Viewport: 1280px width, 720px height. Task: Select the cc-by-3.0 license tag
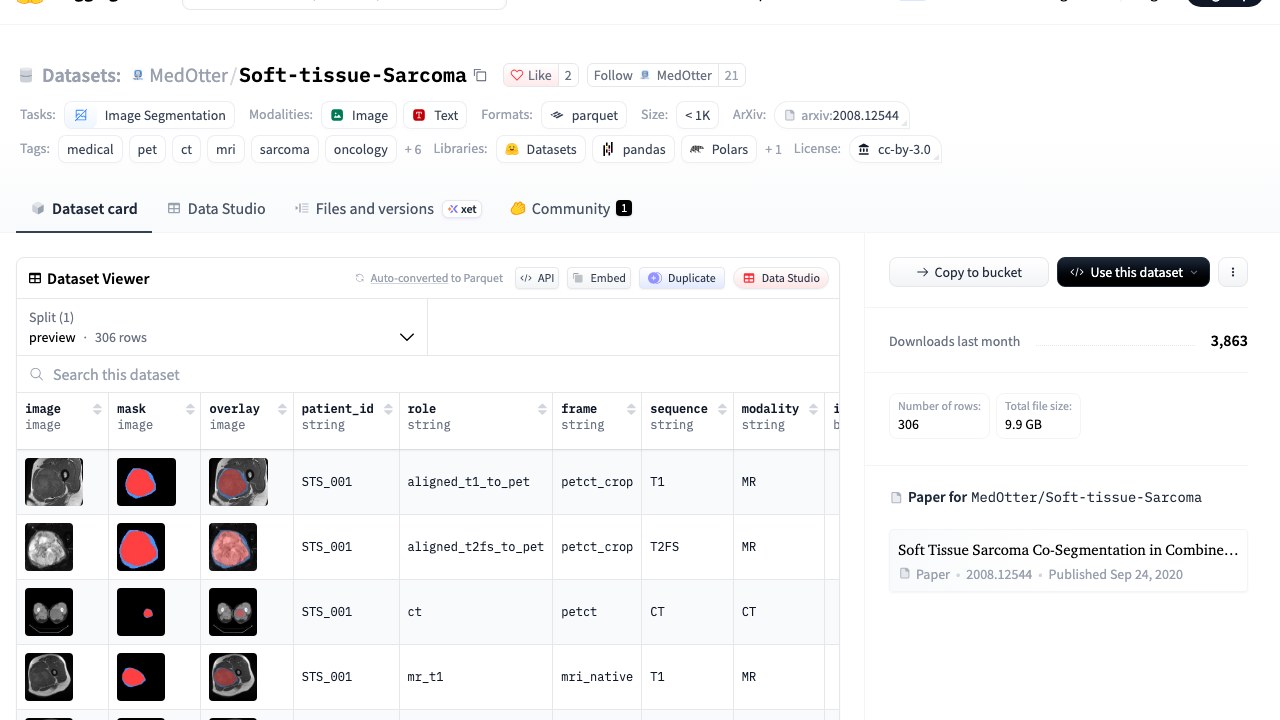coord(895,149)
